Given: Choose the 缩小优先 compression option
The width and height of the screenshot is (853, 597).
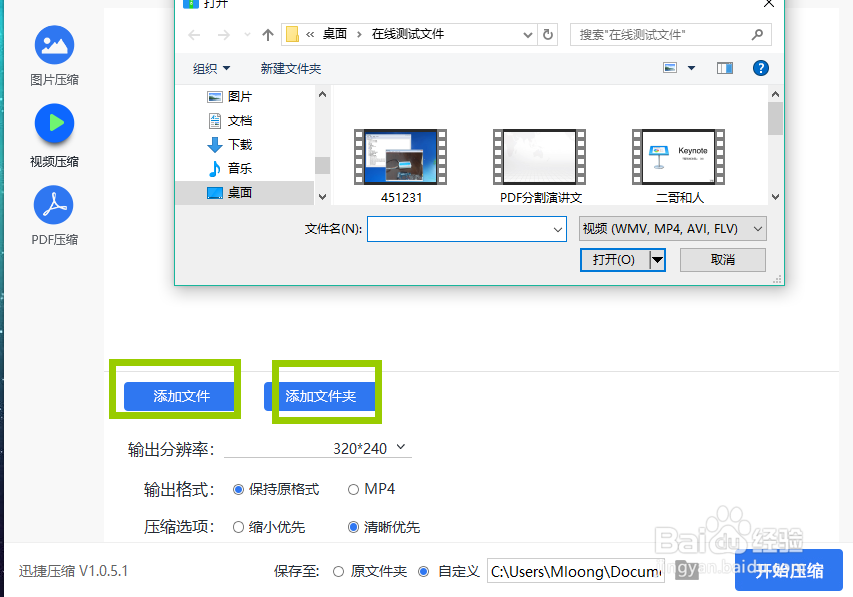Looking at the screenshot, I should [239, 527].
